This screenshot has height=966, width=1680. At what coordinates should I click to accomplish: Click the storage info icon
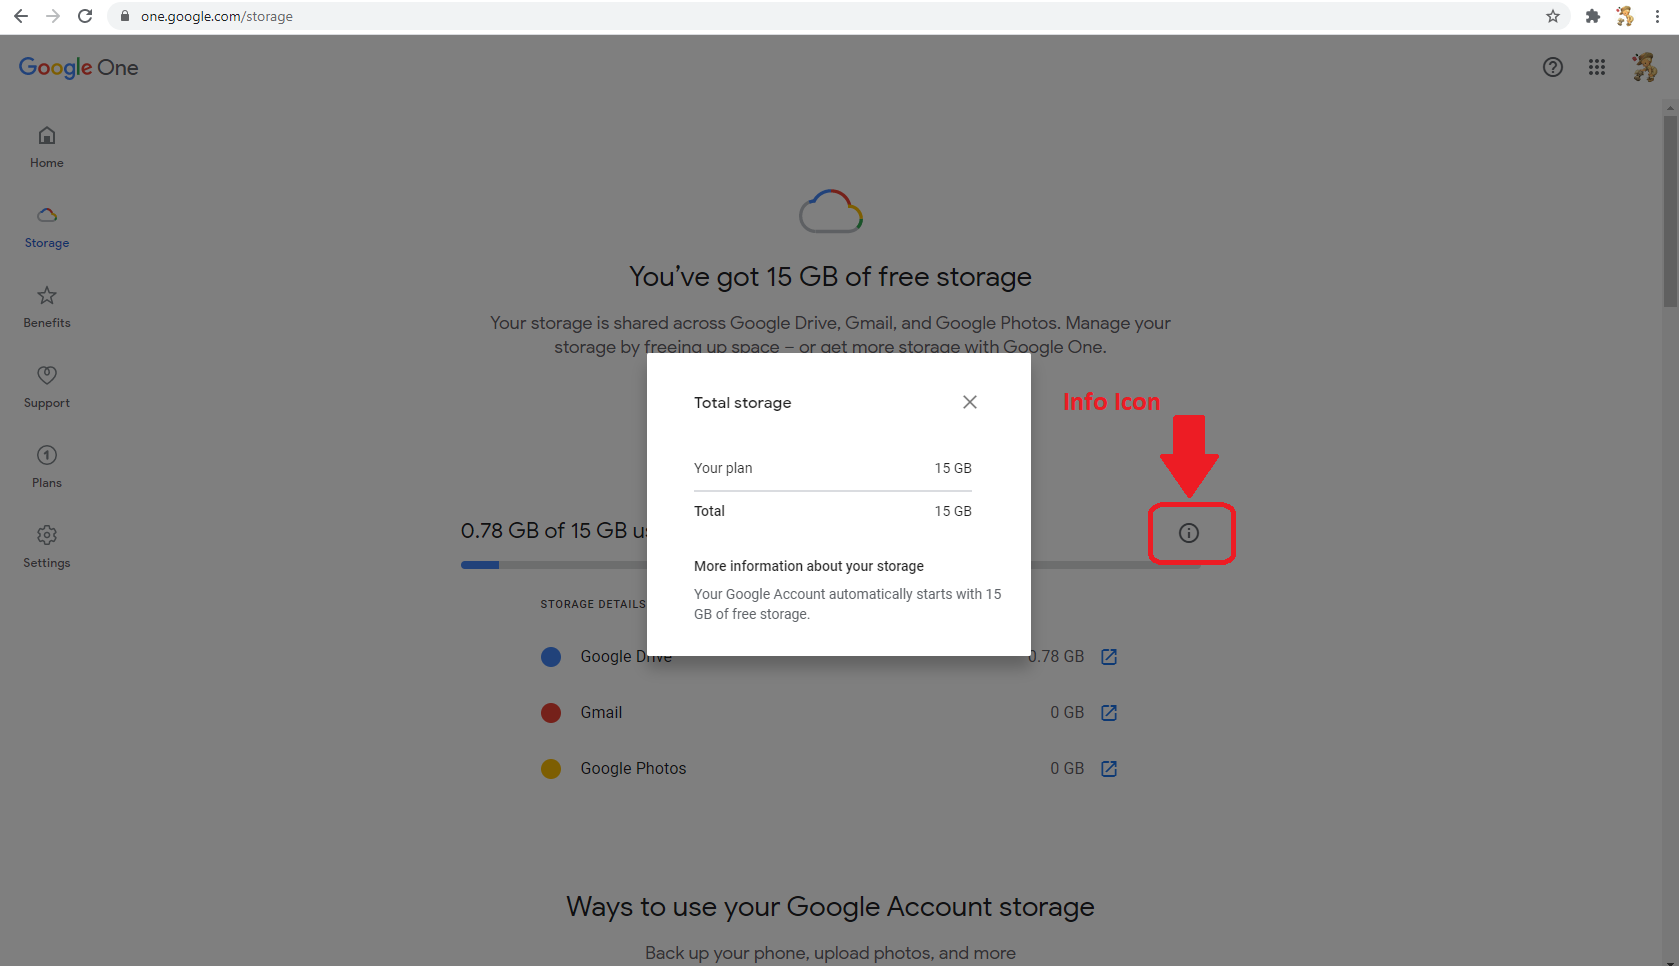(x=1189, y=533)
